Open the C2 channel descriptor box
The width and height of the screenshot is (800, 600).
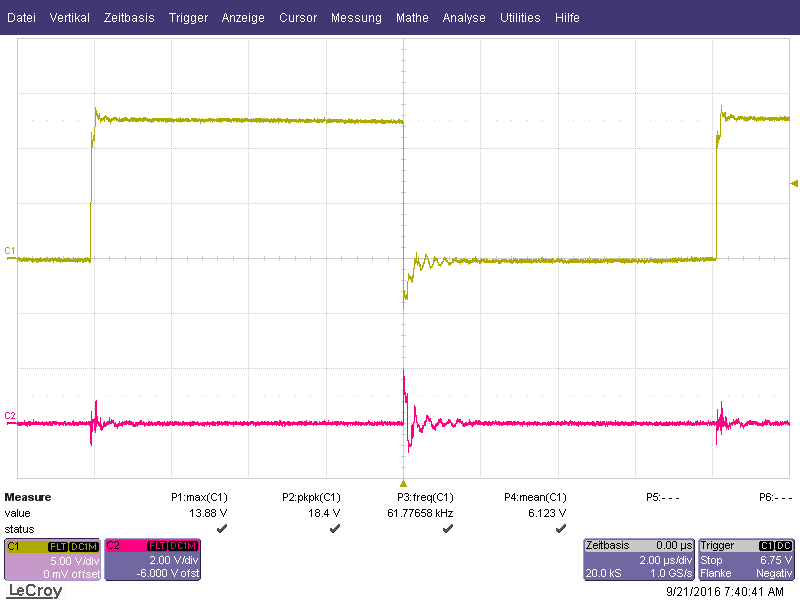(153, 560)
